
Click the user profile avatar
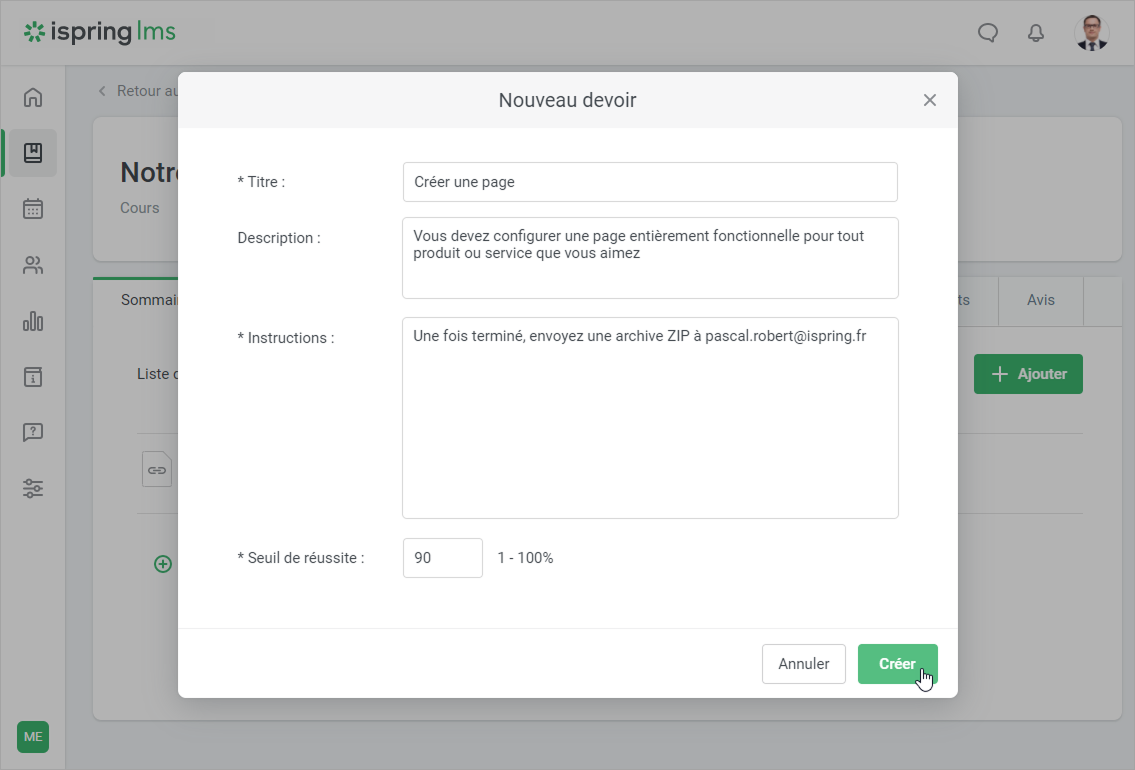1091,33
